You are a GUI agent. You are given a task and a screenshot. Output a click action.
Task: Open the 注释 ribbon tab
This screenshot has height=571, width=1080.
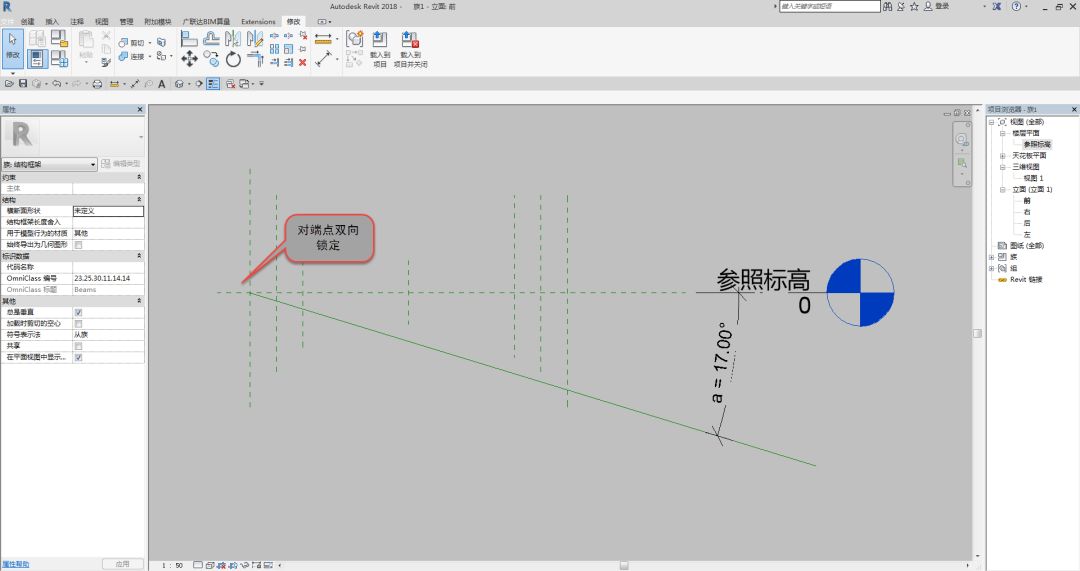tap(77, 21)
